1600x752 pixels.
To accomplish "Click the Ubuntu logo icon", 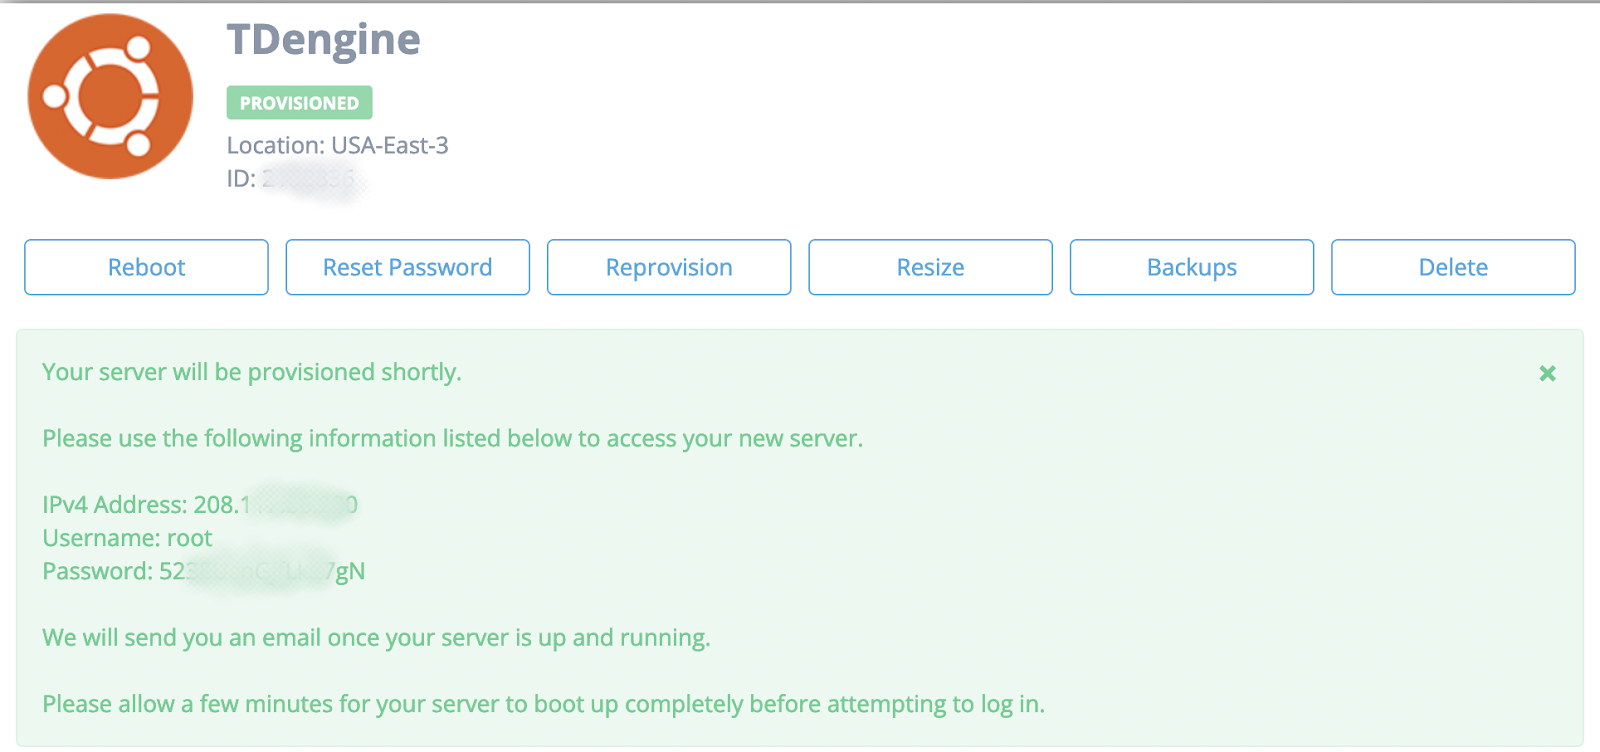I will coord(110,97).
